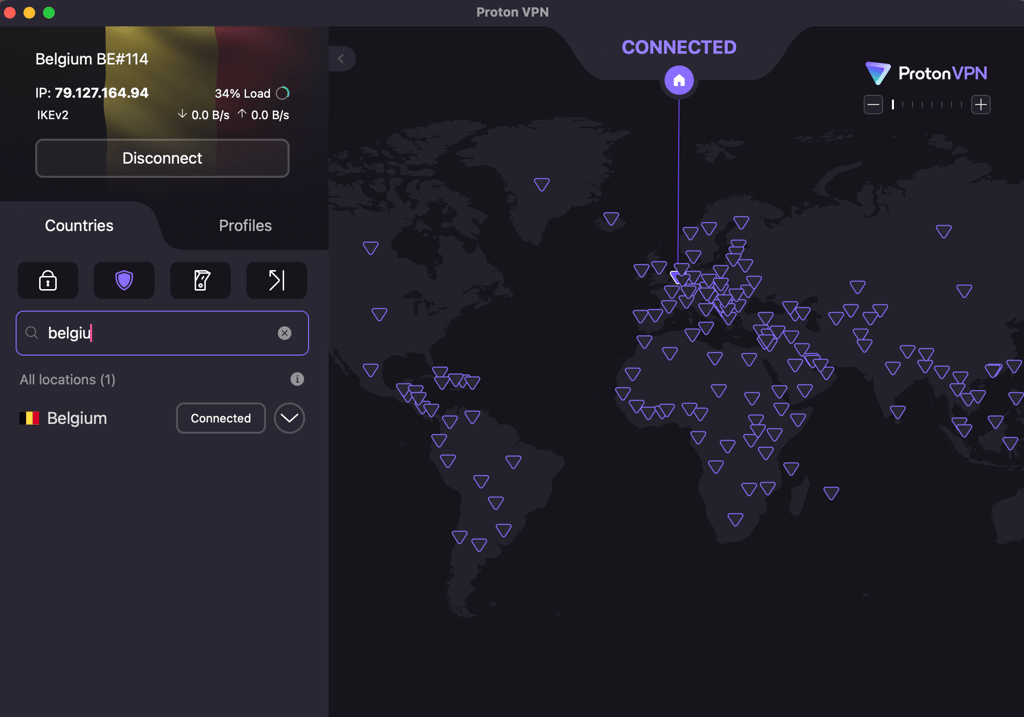The width and height of the screenshot is (1024, 717).
Task: Click the Connected button for Belgium
Action: point(221,418)
